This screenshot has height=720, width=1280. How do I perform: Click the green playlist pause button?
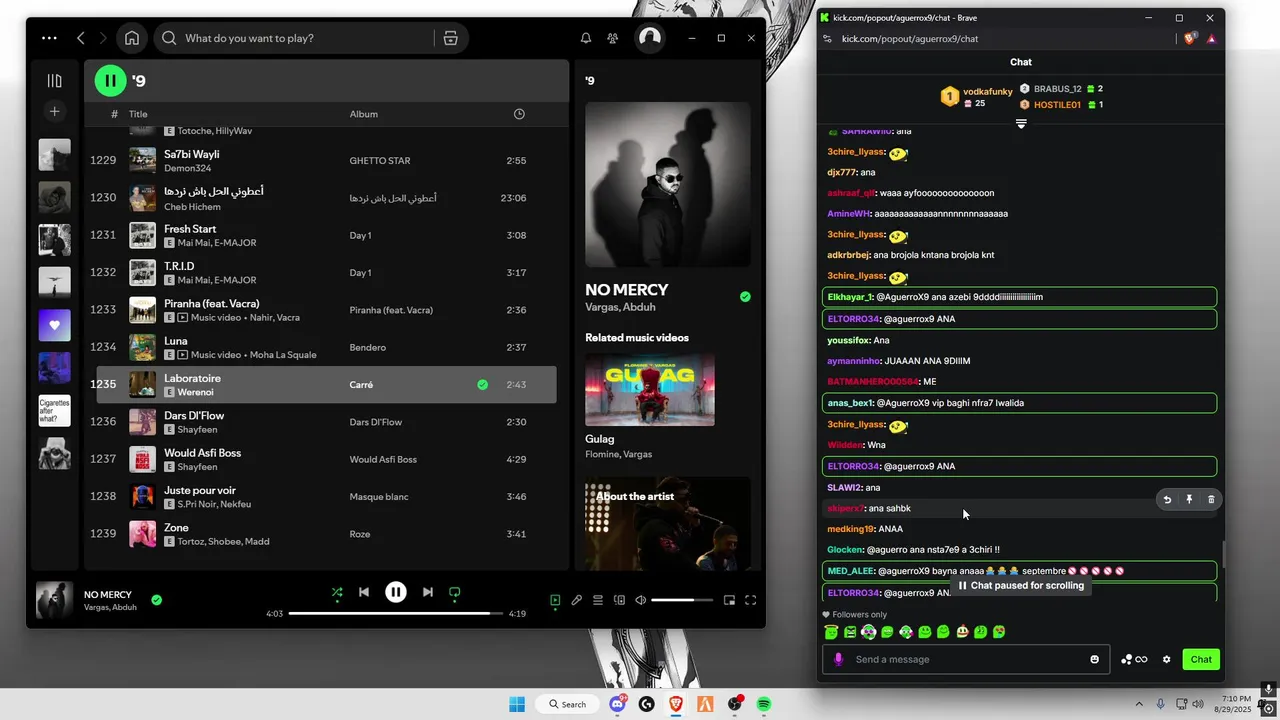coord(111,81)
